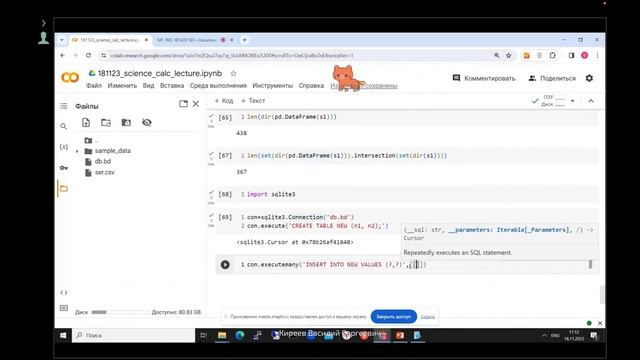Open File Explorer from taskbar
640x360 pixels.
[x=222, y=336]
